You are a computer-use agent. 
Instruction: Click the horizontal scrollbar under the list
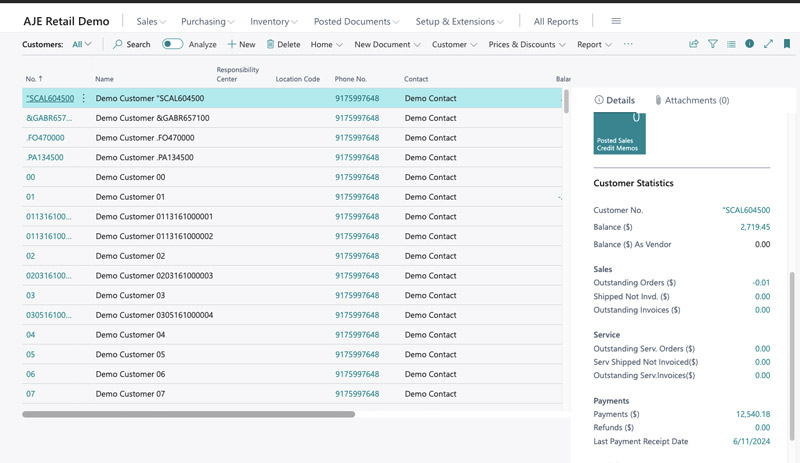[188, 413]
